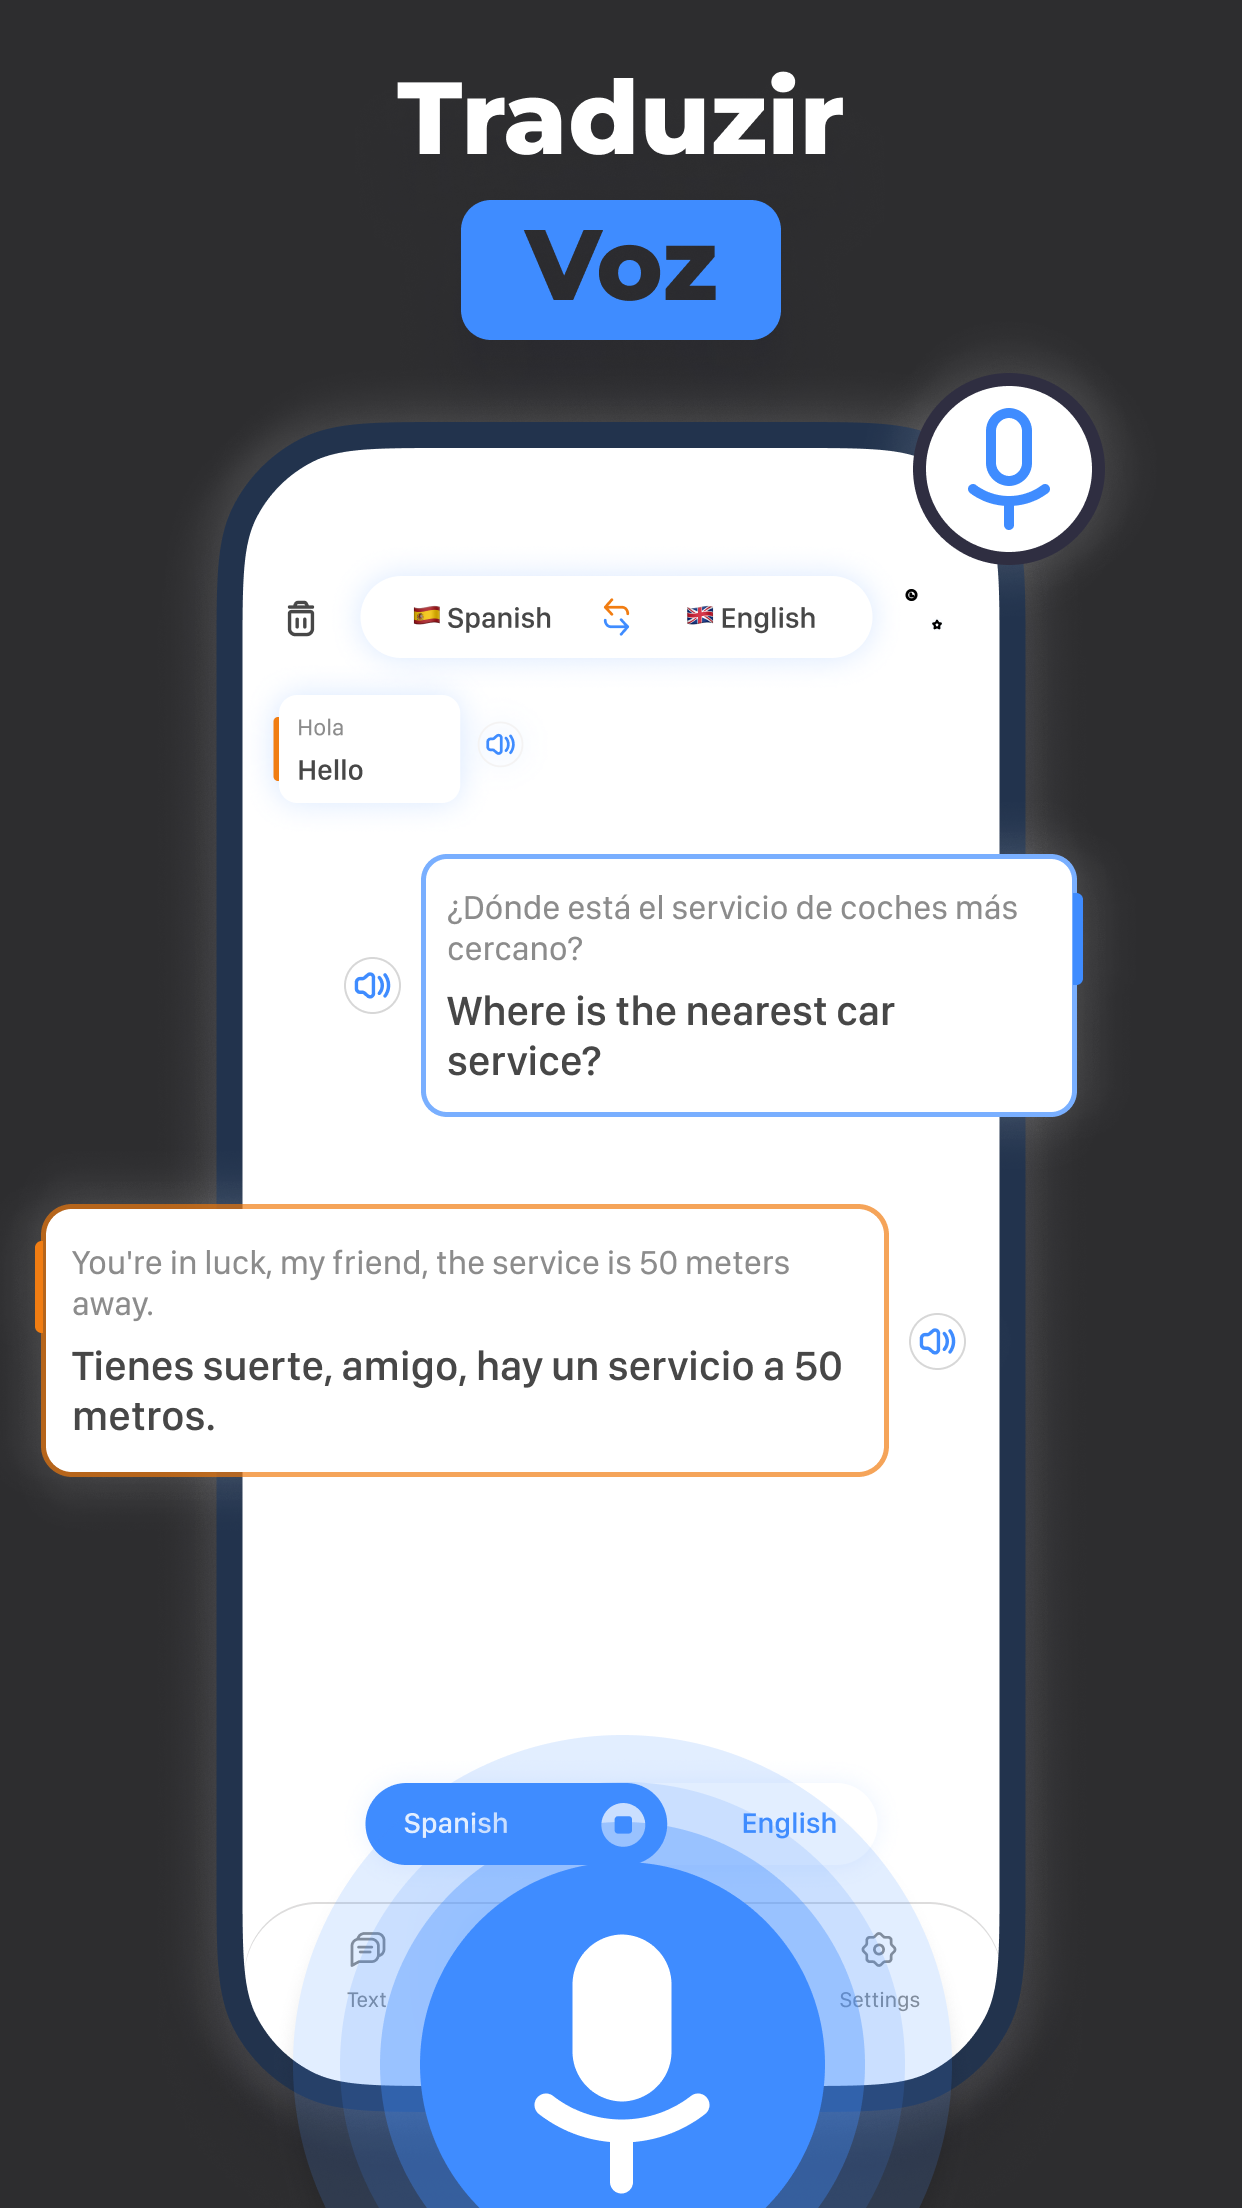This screenshot has height=2208, width=1242.
Task: Go to the Settings tab label
Action: tap(879, 2000)
